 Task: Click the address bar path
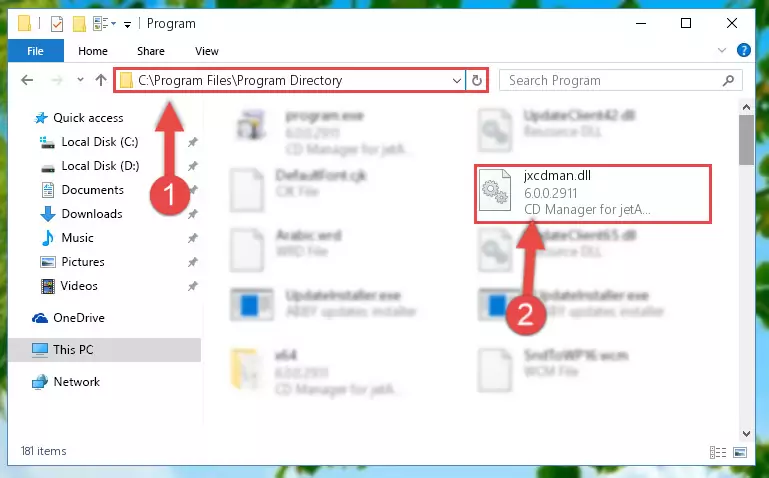click(240, 80)
